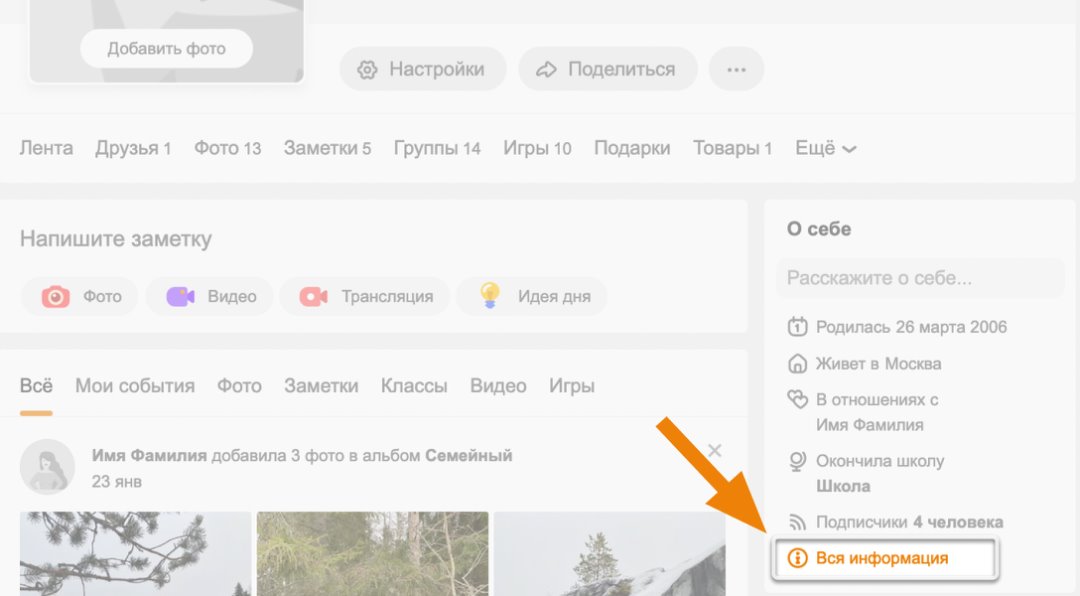Viewport: 1080px width, 596px height.
Task: Filter feed by Мои события
Action: point(135,386)
